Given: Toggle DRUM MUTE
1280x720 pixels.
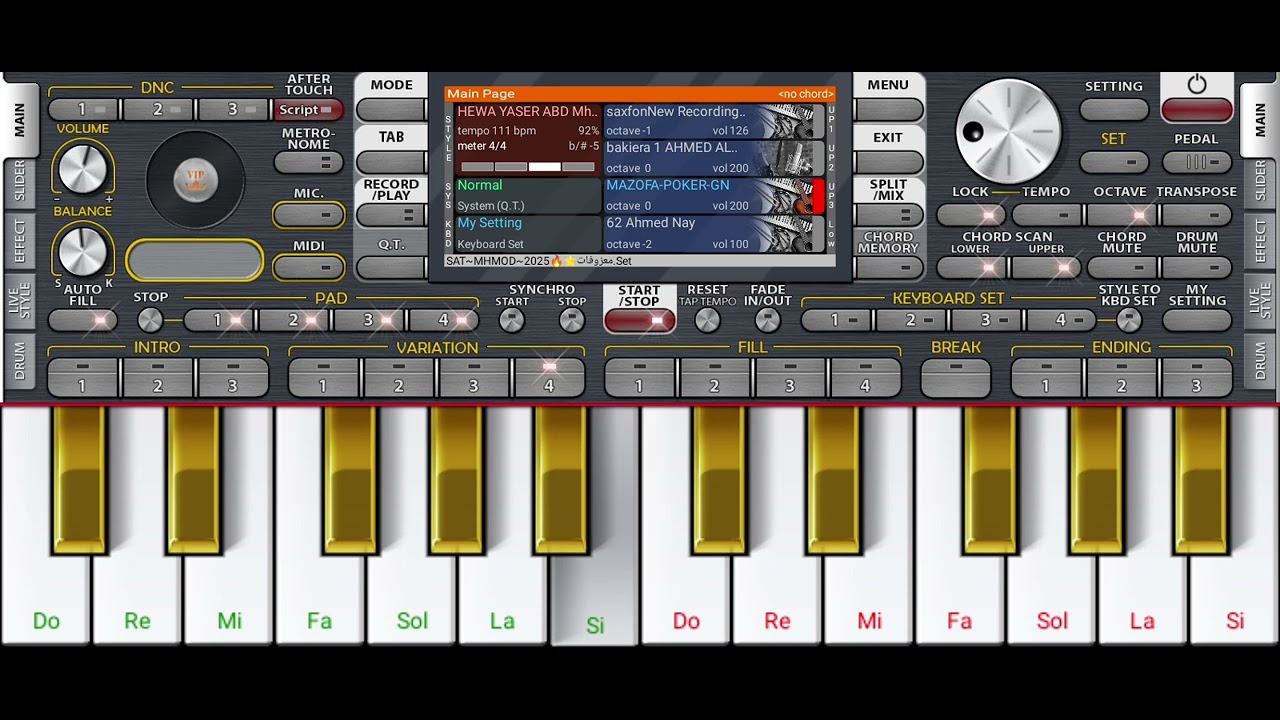Looking at the screenshot, I should [x=1197, y=267].
